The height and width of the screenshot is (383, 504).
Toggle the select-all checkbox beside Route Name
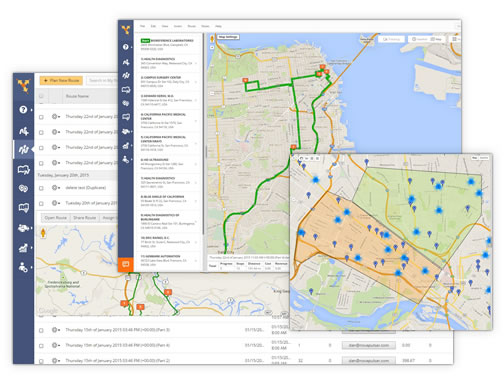(41, 96)
